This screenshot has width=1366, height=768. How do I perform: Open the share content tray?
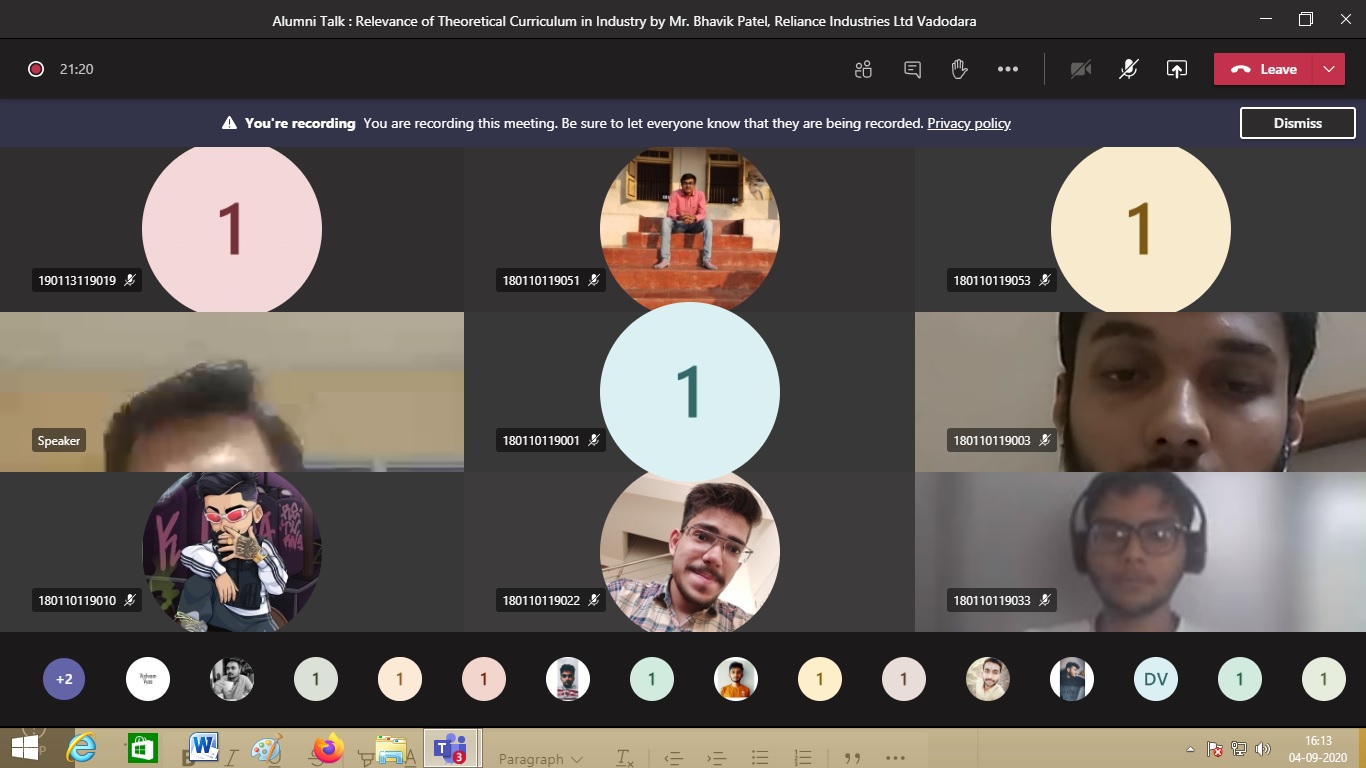pos(1177,69)
